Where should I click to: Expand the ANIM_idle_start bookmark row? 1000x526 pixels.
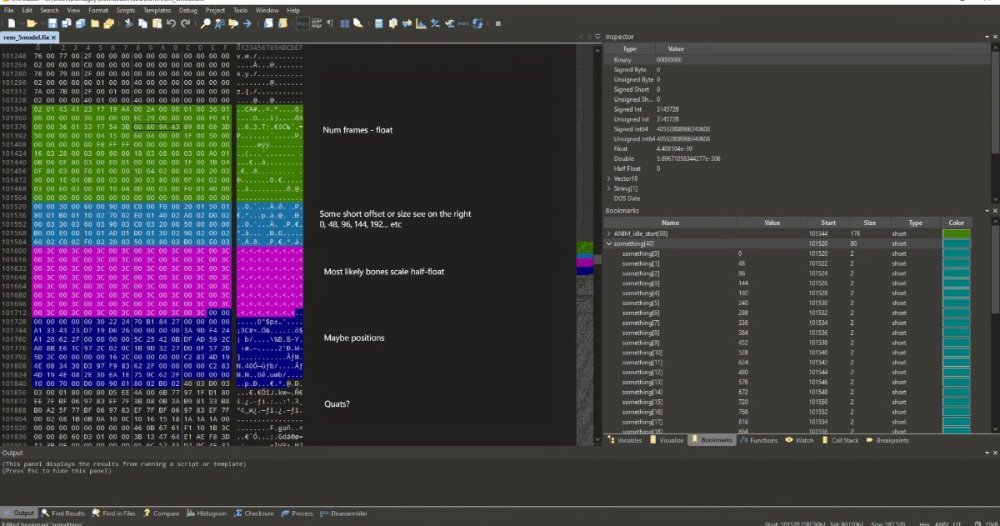tap(609, 233)
